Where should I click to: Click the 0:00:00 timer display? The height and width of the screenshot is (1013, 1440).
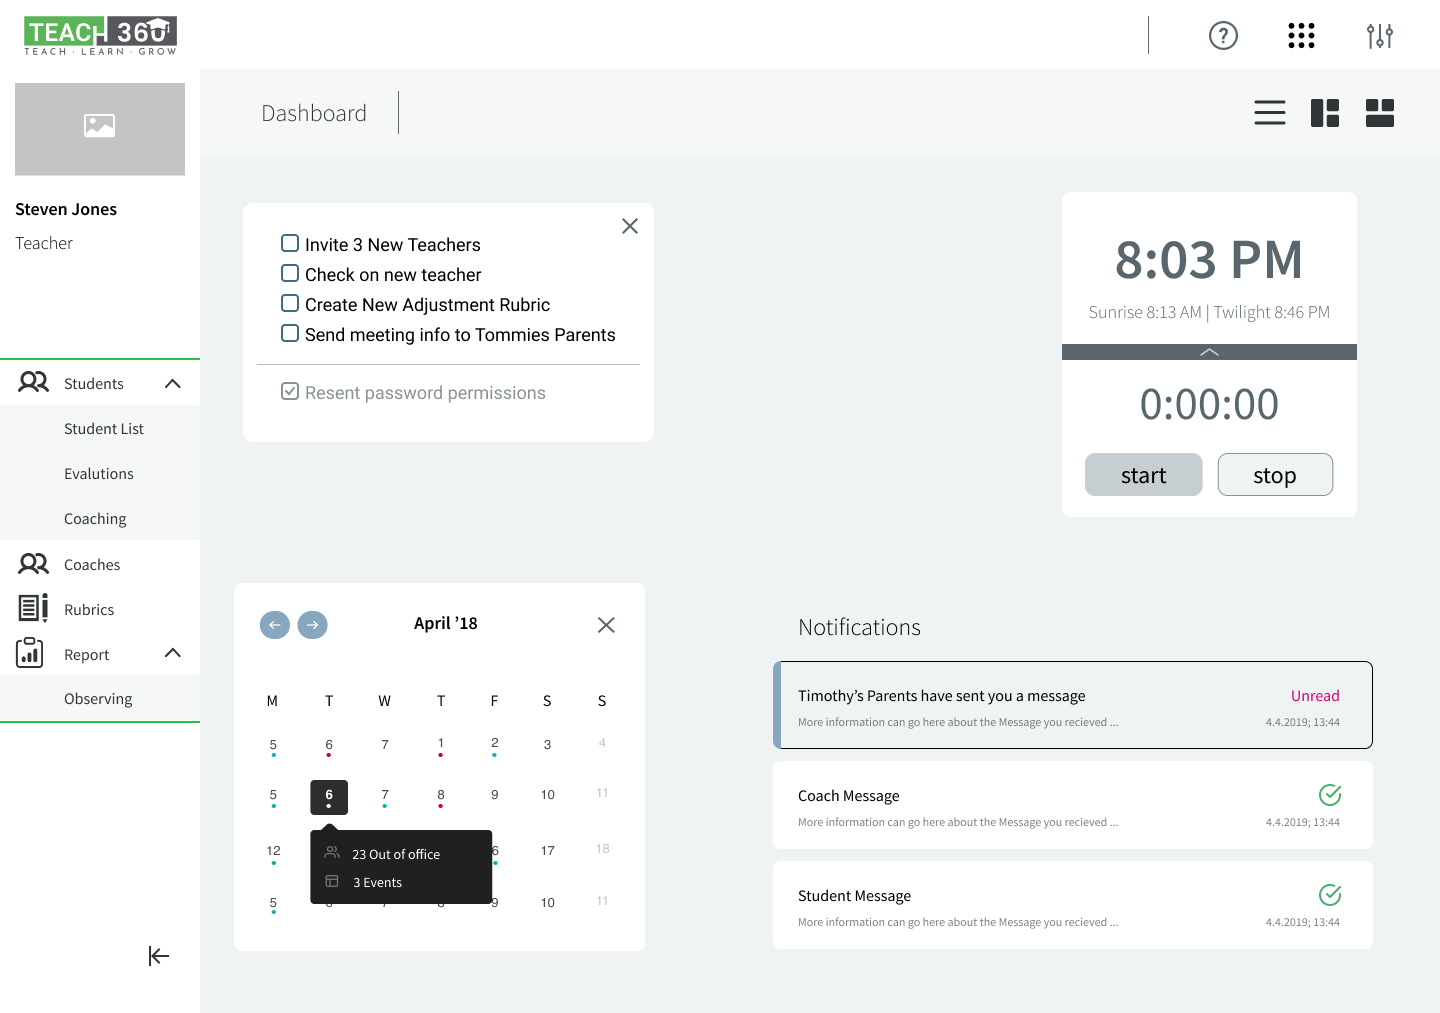[x=1209, y=404]
